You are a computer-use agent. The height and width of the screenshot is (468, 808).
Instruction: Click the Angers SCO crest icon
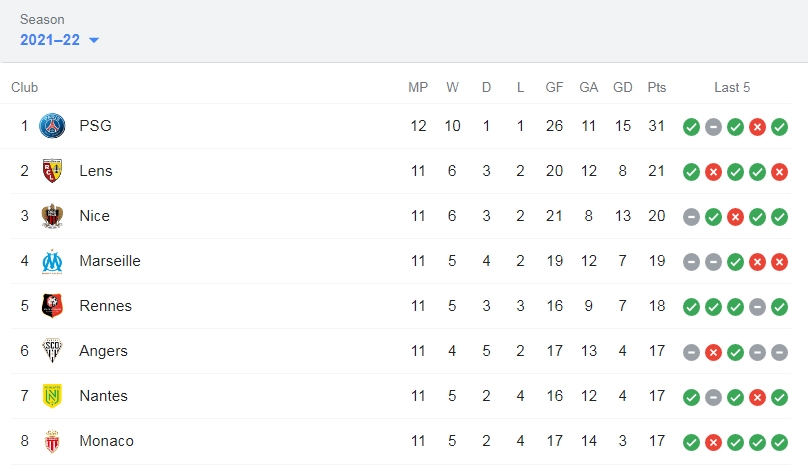pos(52,350)
